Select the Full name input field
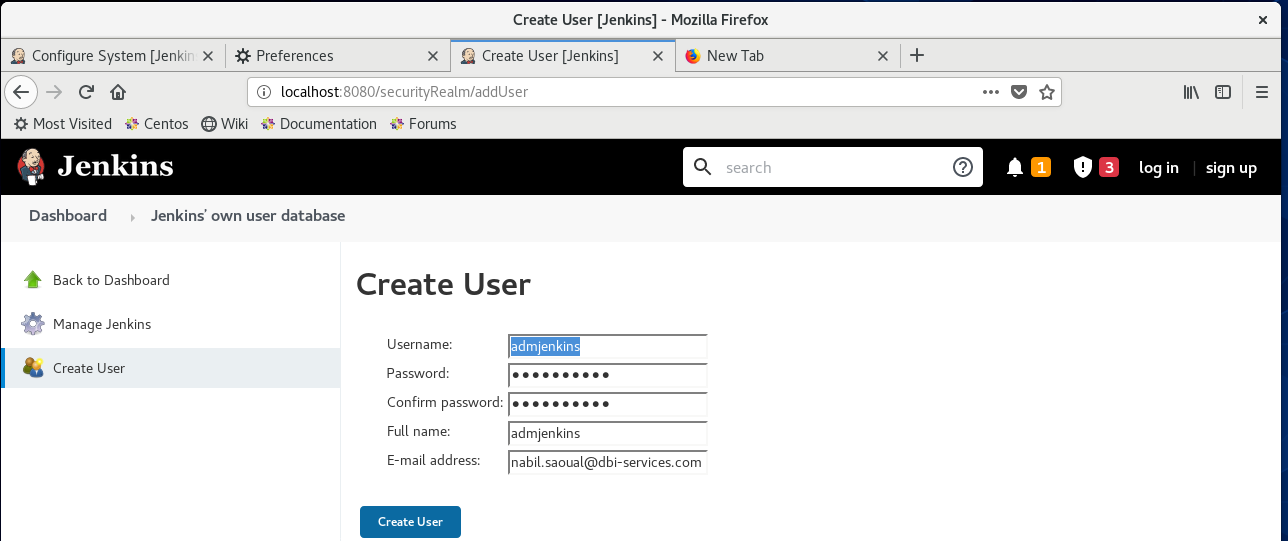This screenshot has width=1288, height=541. point(608,433)
